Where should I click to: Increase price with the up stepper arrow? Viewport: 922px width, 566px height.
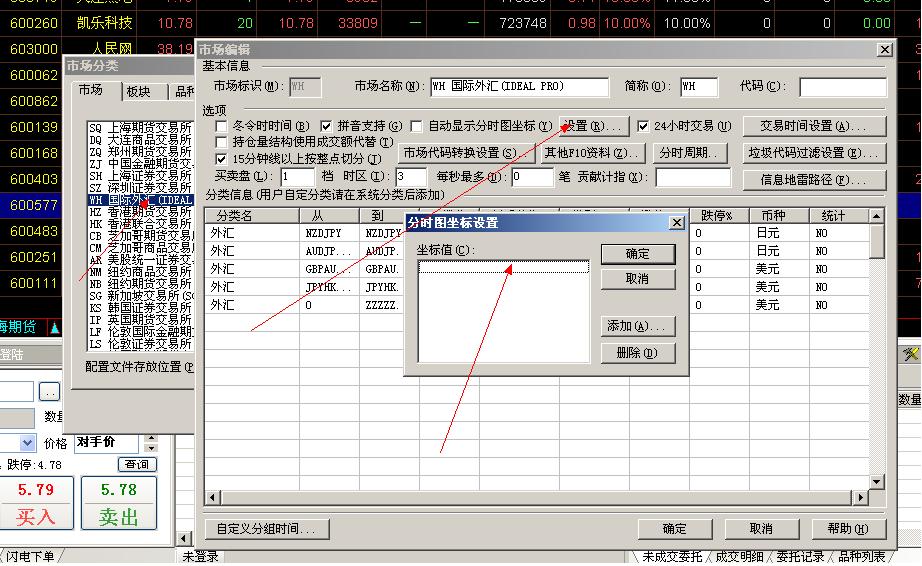pyautogui.click(x=151, y=438)
